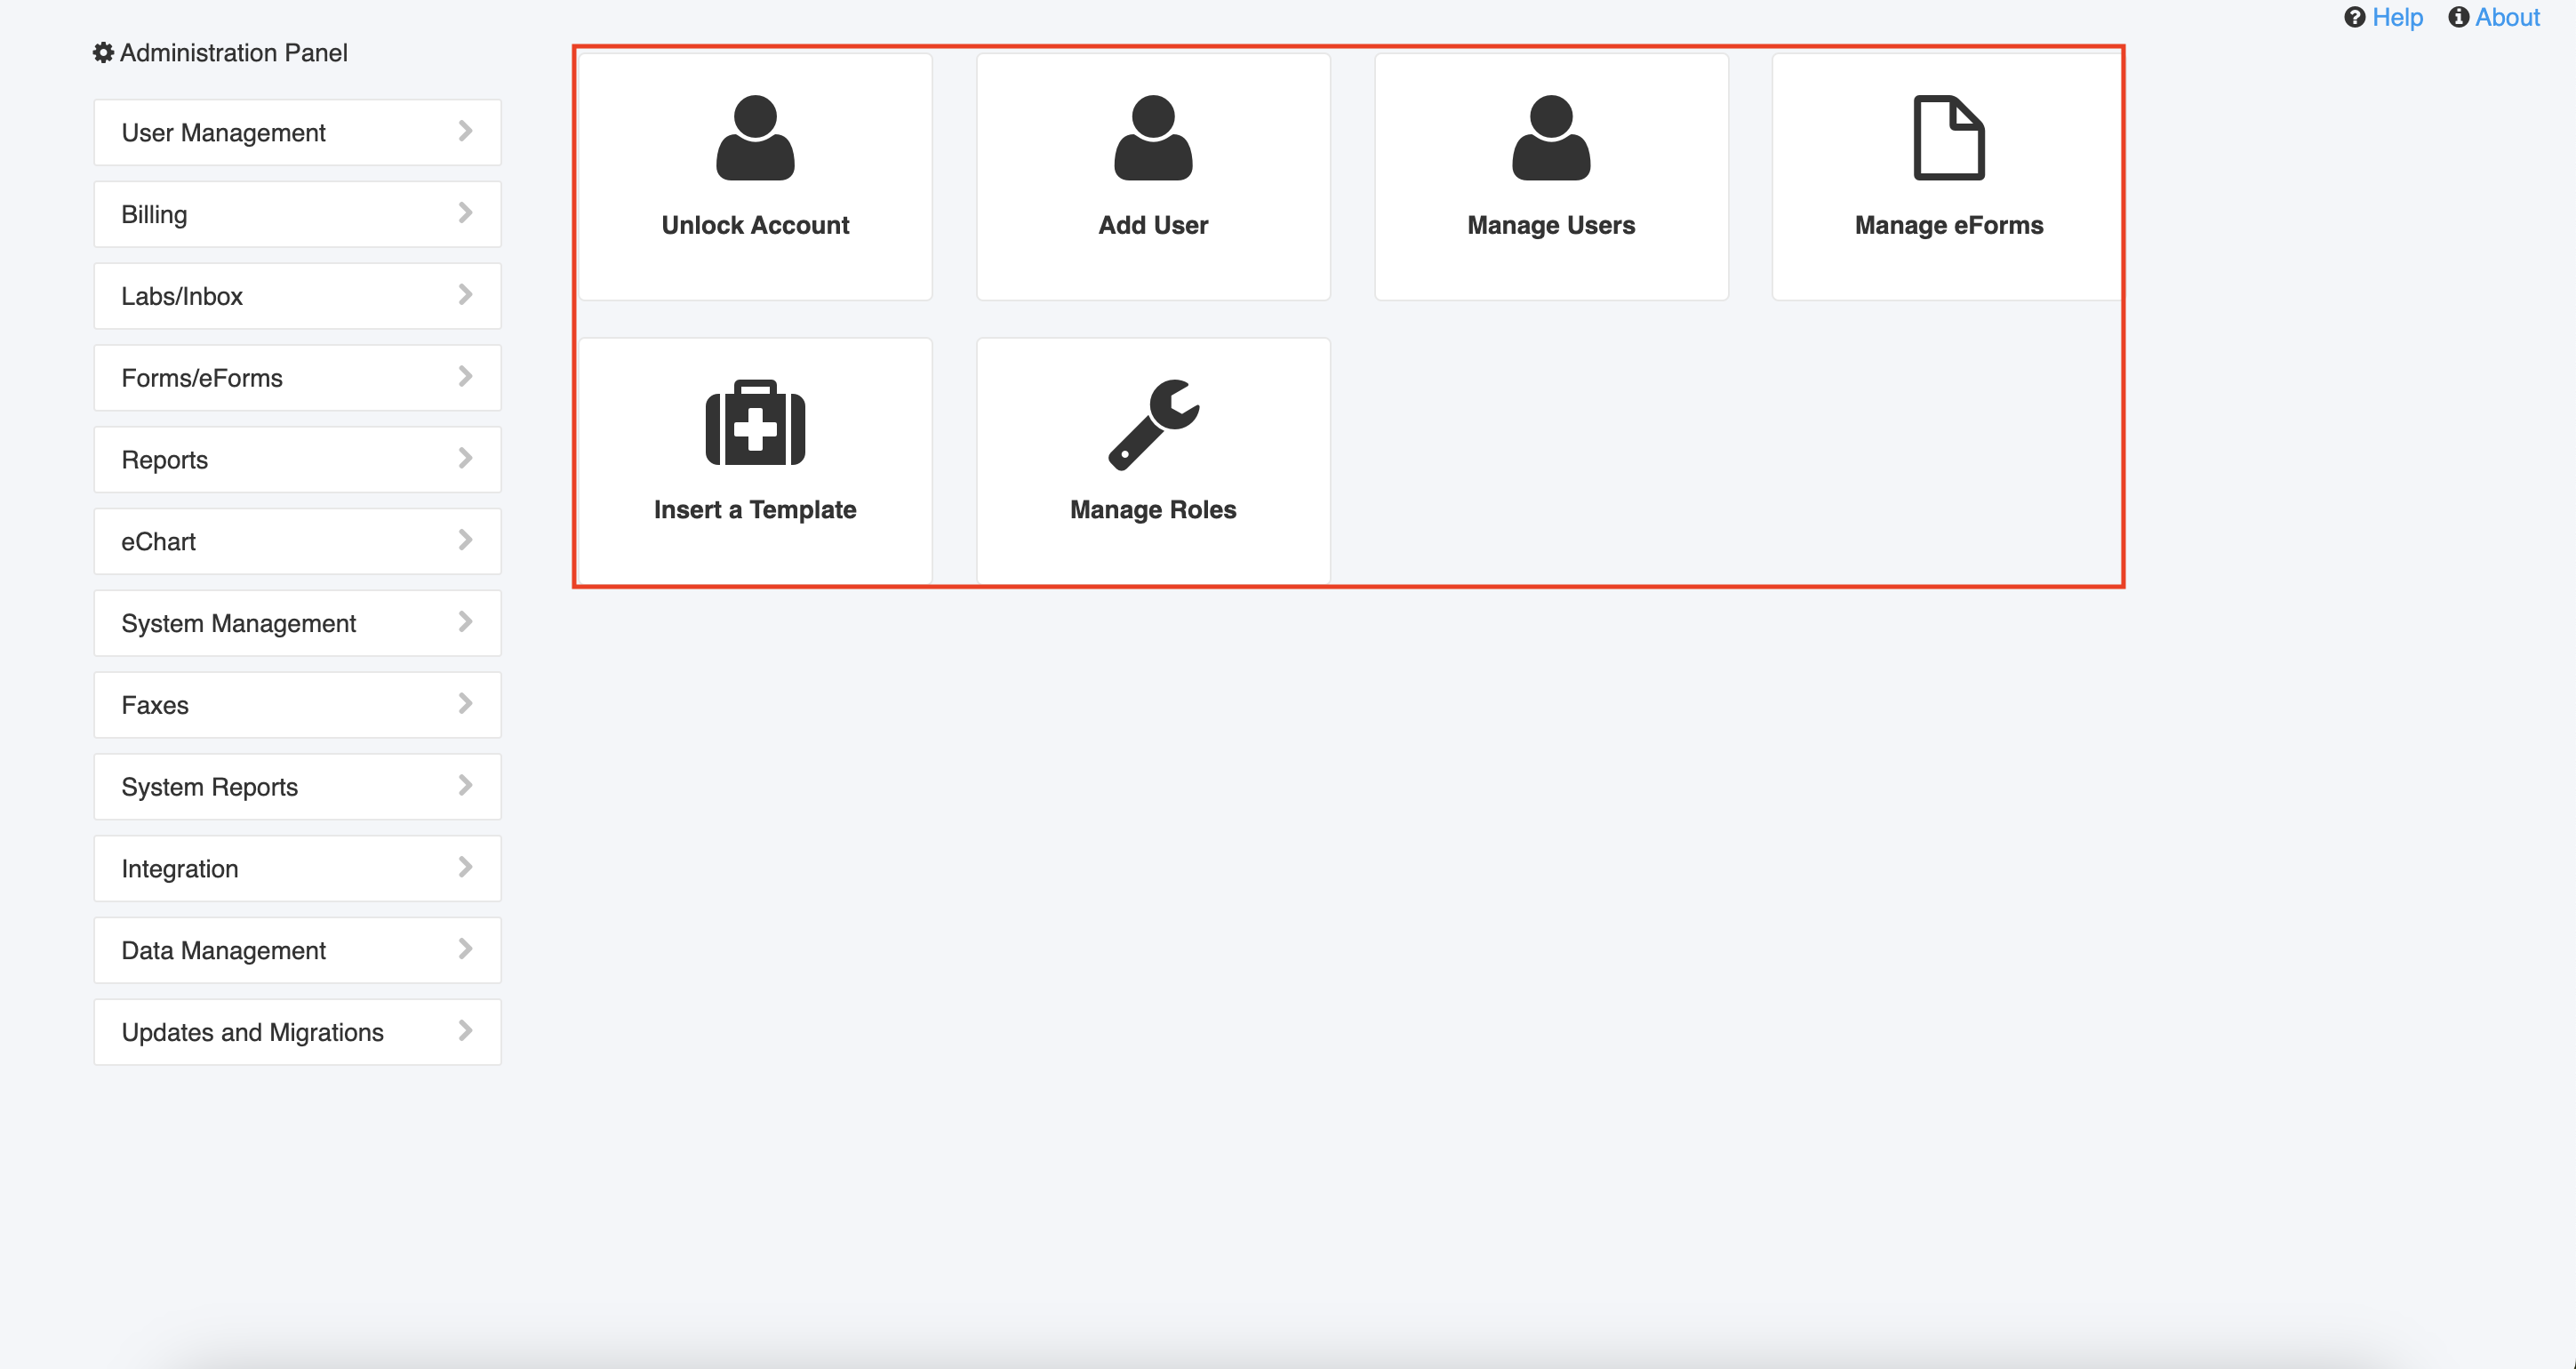Open the Labs/Inbox menu label

pos(182,296)
